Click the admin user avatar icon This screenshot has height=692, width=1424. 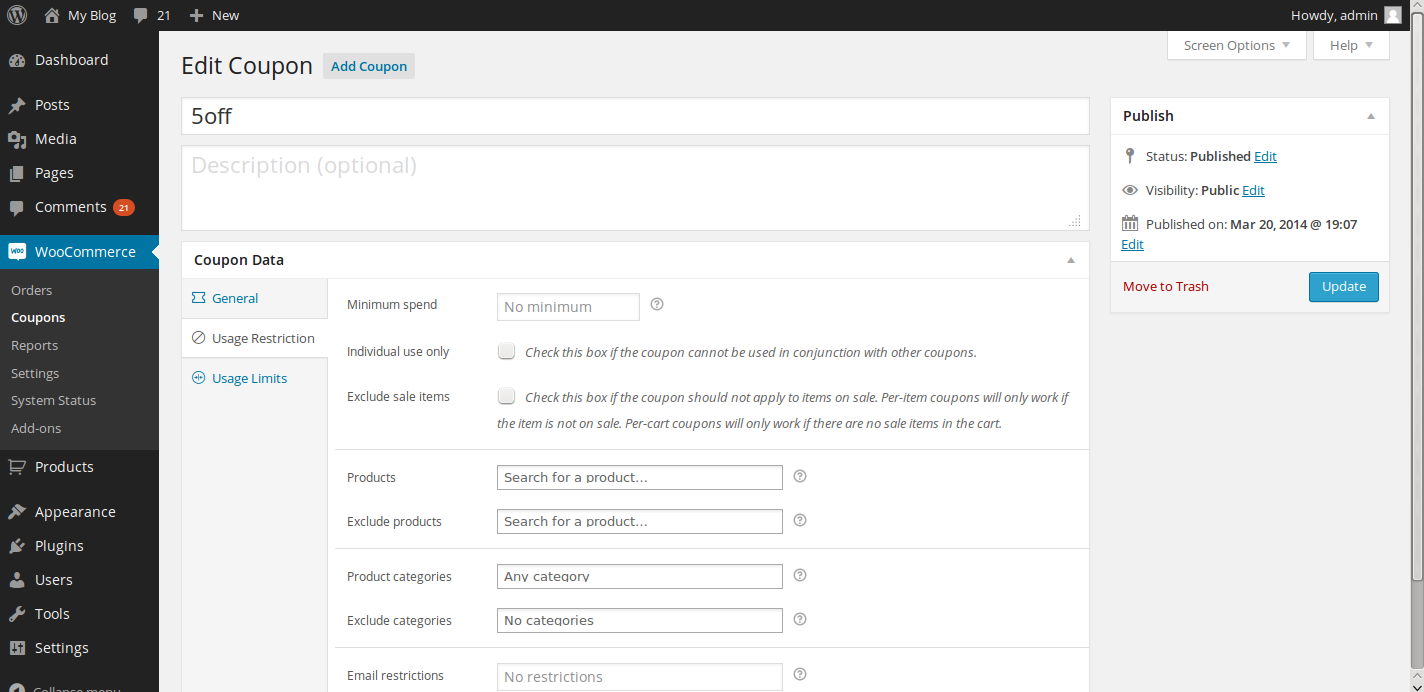(x=1392, y=15)
